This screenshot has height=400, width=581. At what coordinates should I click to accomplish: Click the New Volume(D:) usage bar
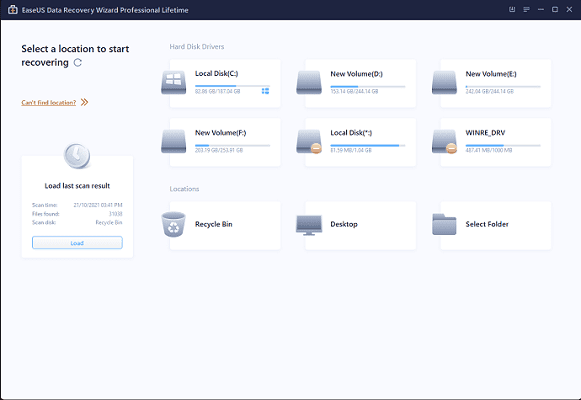(368, 86)
